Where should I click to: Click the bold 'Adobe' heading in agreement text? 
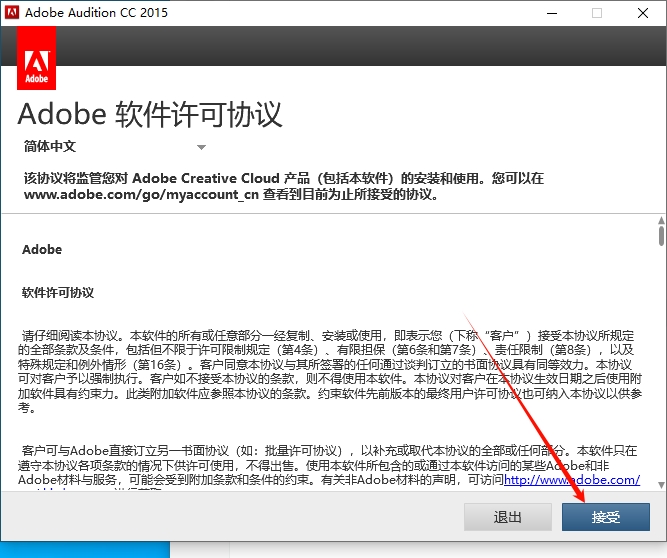tap(42, 250)
